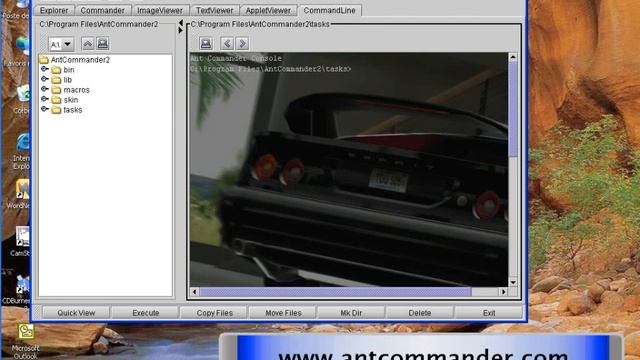Image resolution: width=640 pixels, height=360 pixels.
Task: Click the Quick View button
Action: pos(76,313)
